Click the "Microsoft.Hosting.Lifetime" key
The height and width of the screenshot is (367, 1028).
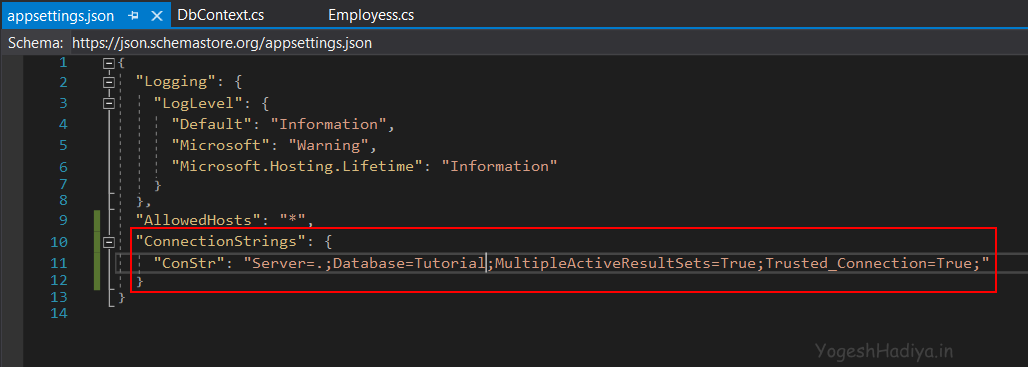pos(297,166)
